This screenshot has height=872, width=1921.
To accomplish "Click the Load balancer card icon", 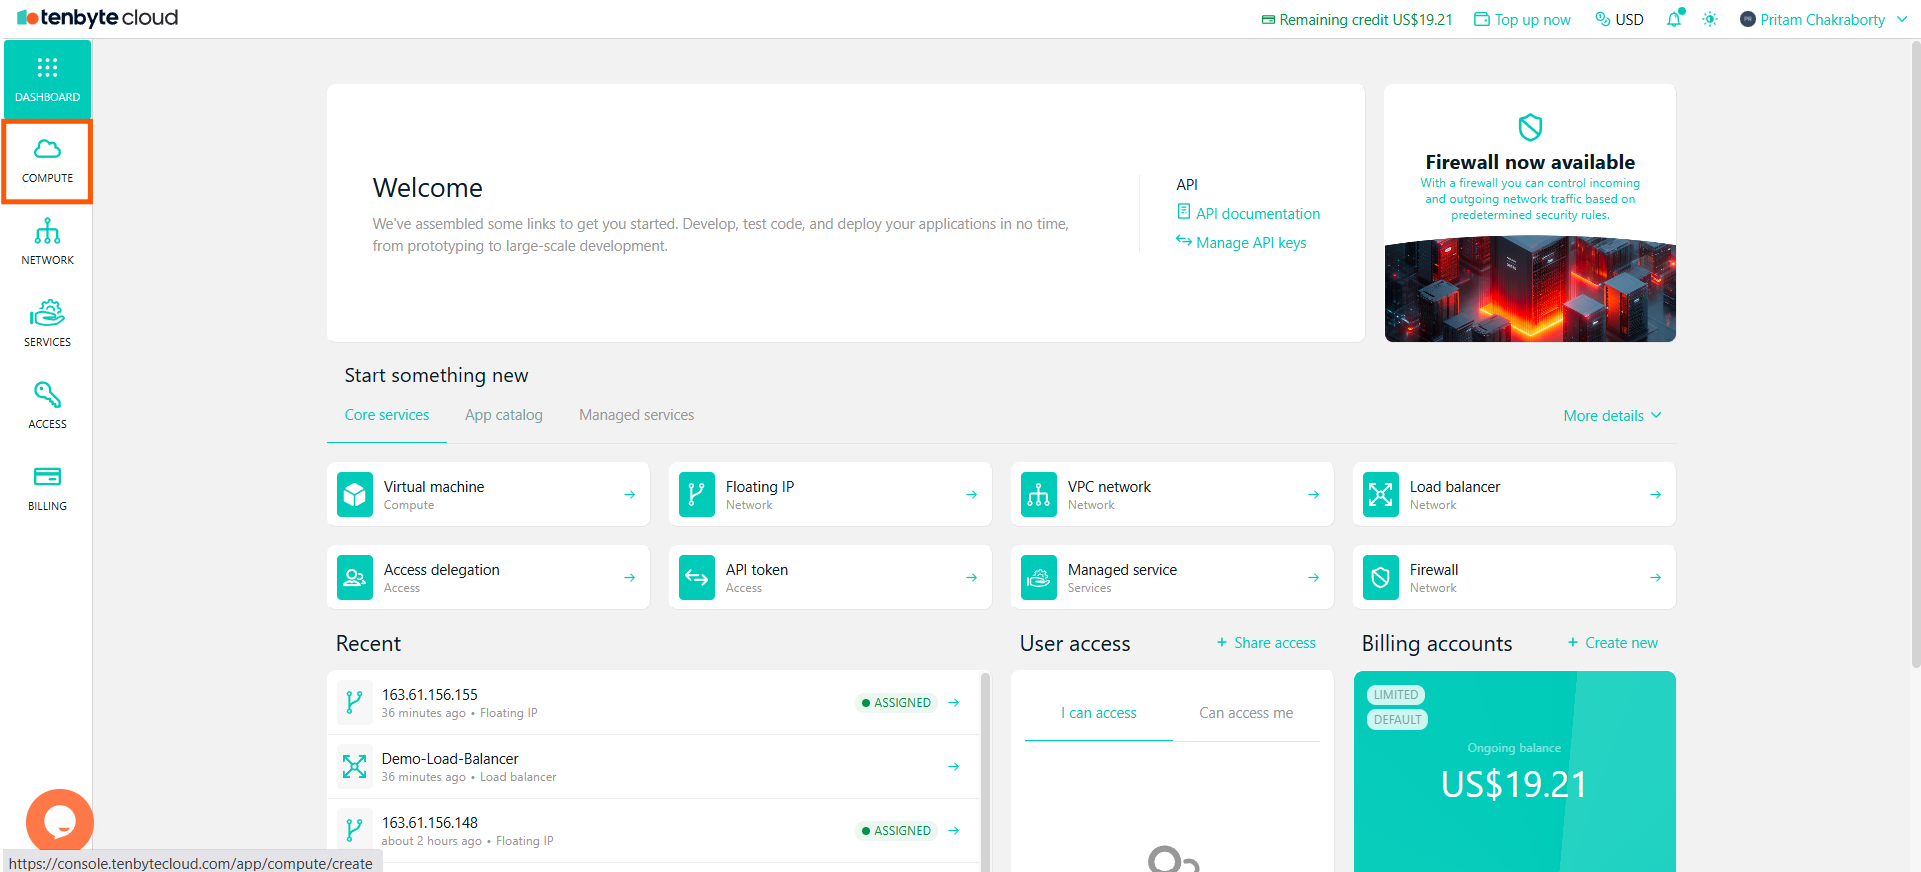I will coord(1381,494).
